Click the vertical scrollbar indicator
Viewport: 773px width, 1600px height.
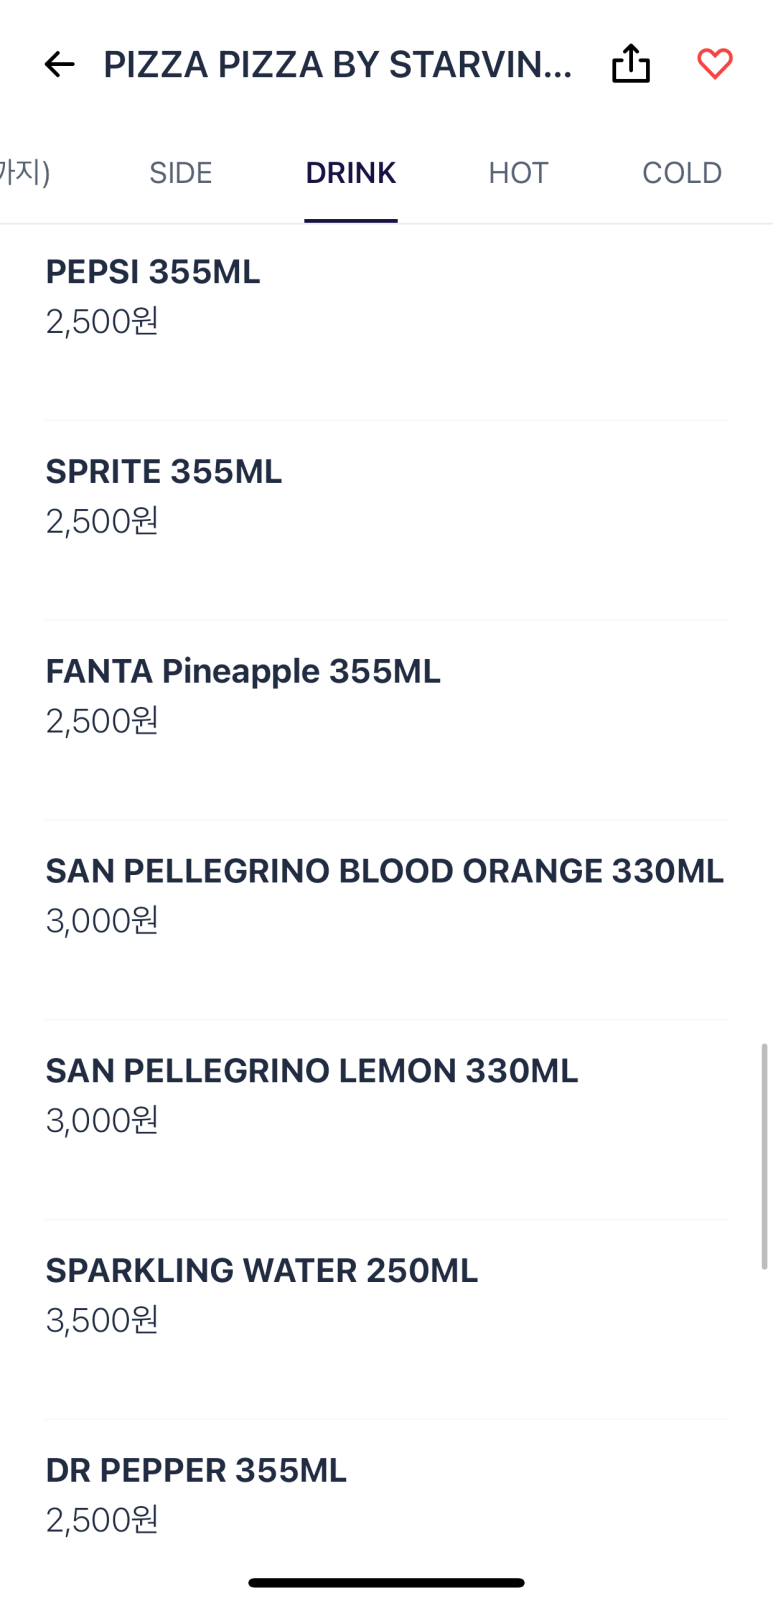pos(764,1156)
